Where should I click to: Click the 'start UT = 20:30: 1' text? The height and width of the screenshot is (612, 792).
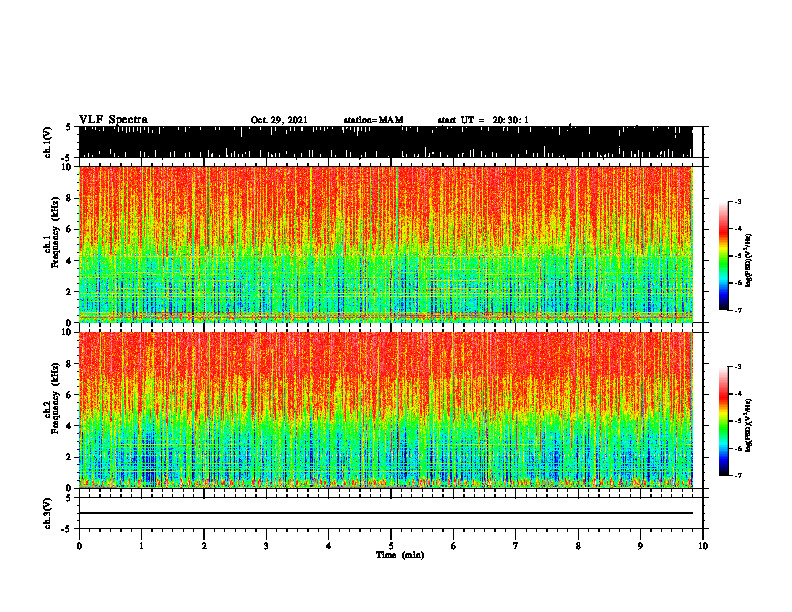[x=483, y=120]
